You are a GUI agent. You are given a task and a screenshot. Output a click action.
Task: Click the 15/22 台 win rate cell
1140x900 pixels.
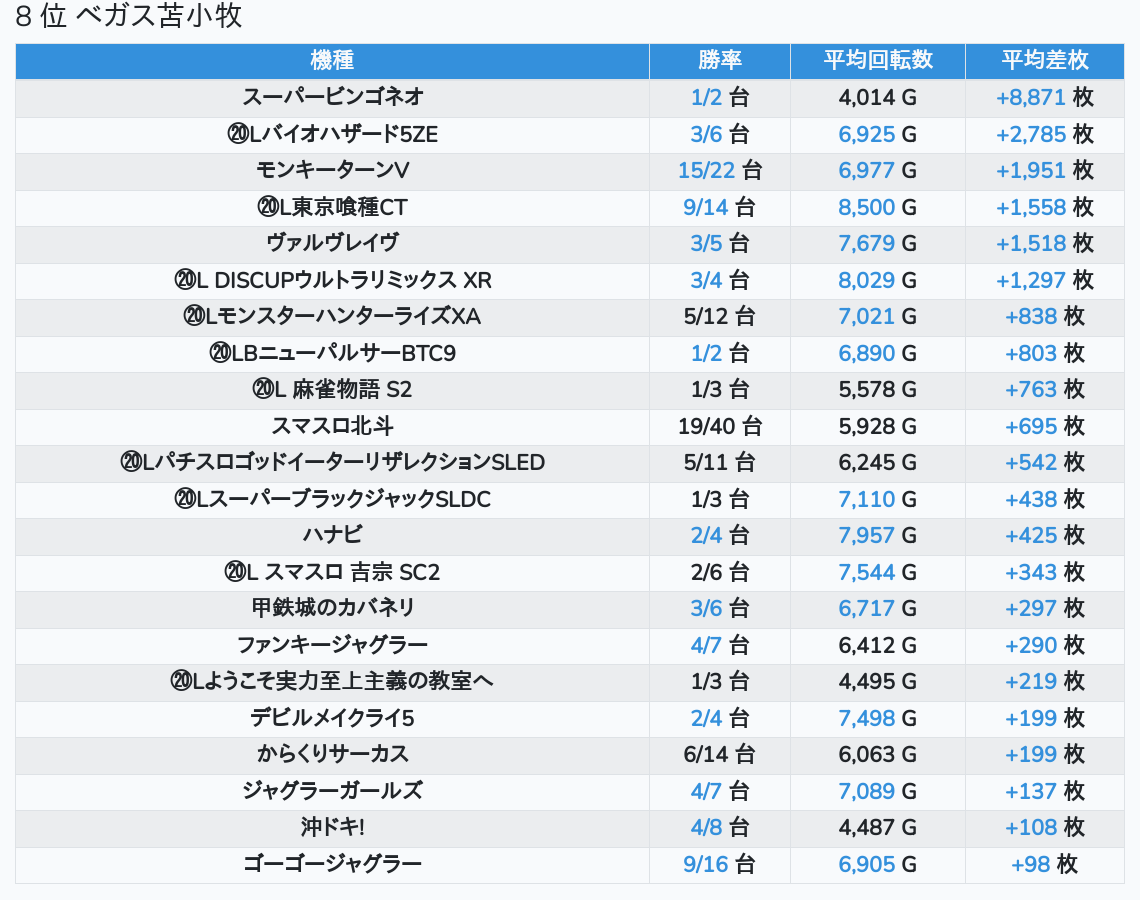(720, 171)
